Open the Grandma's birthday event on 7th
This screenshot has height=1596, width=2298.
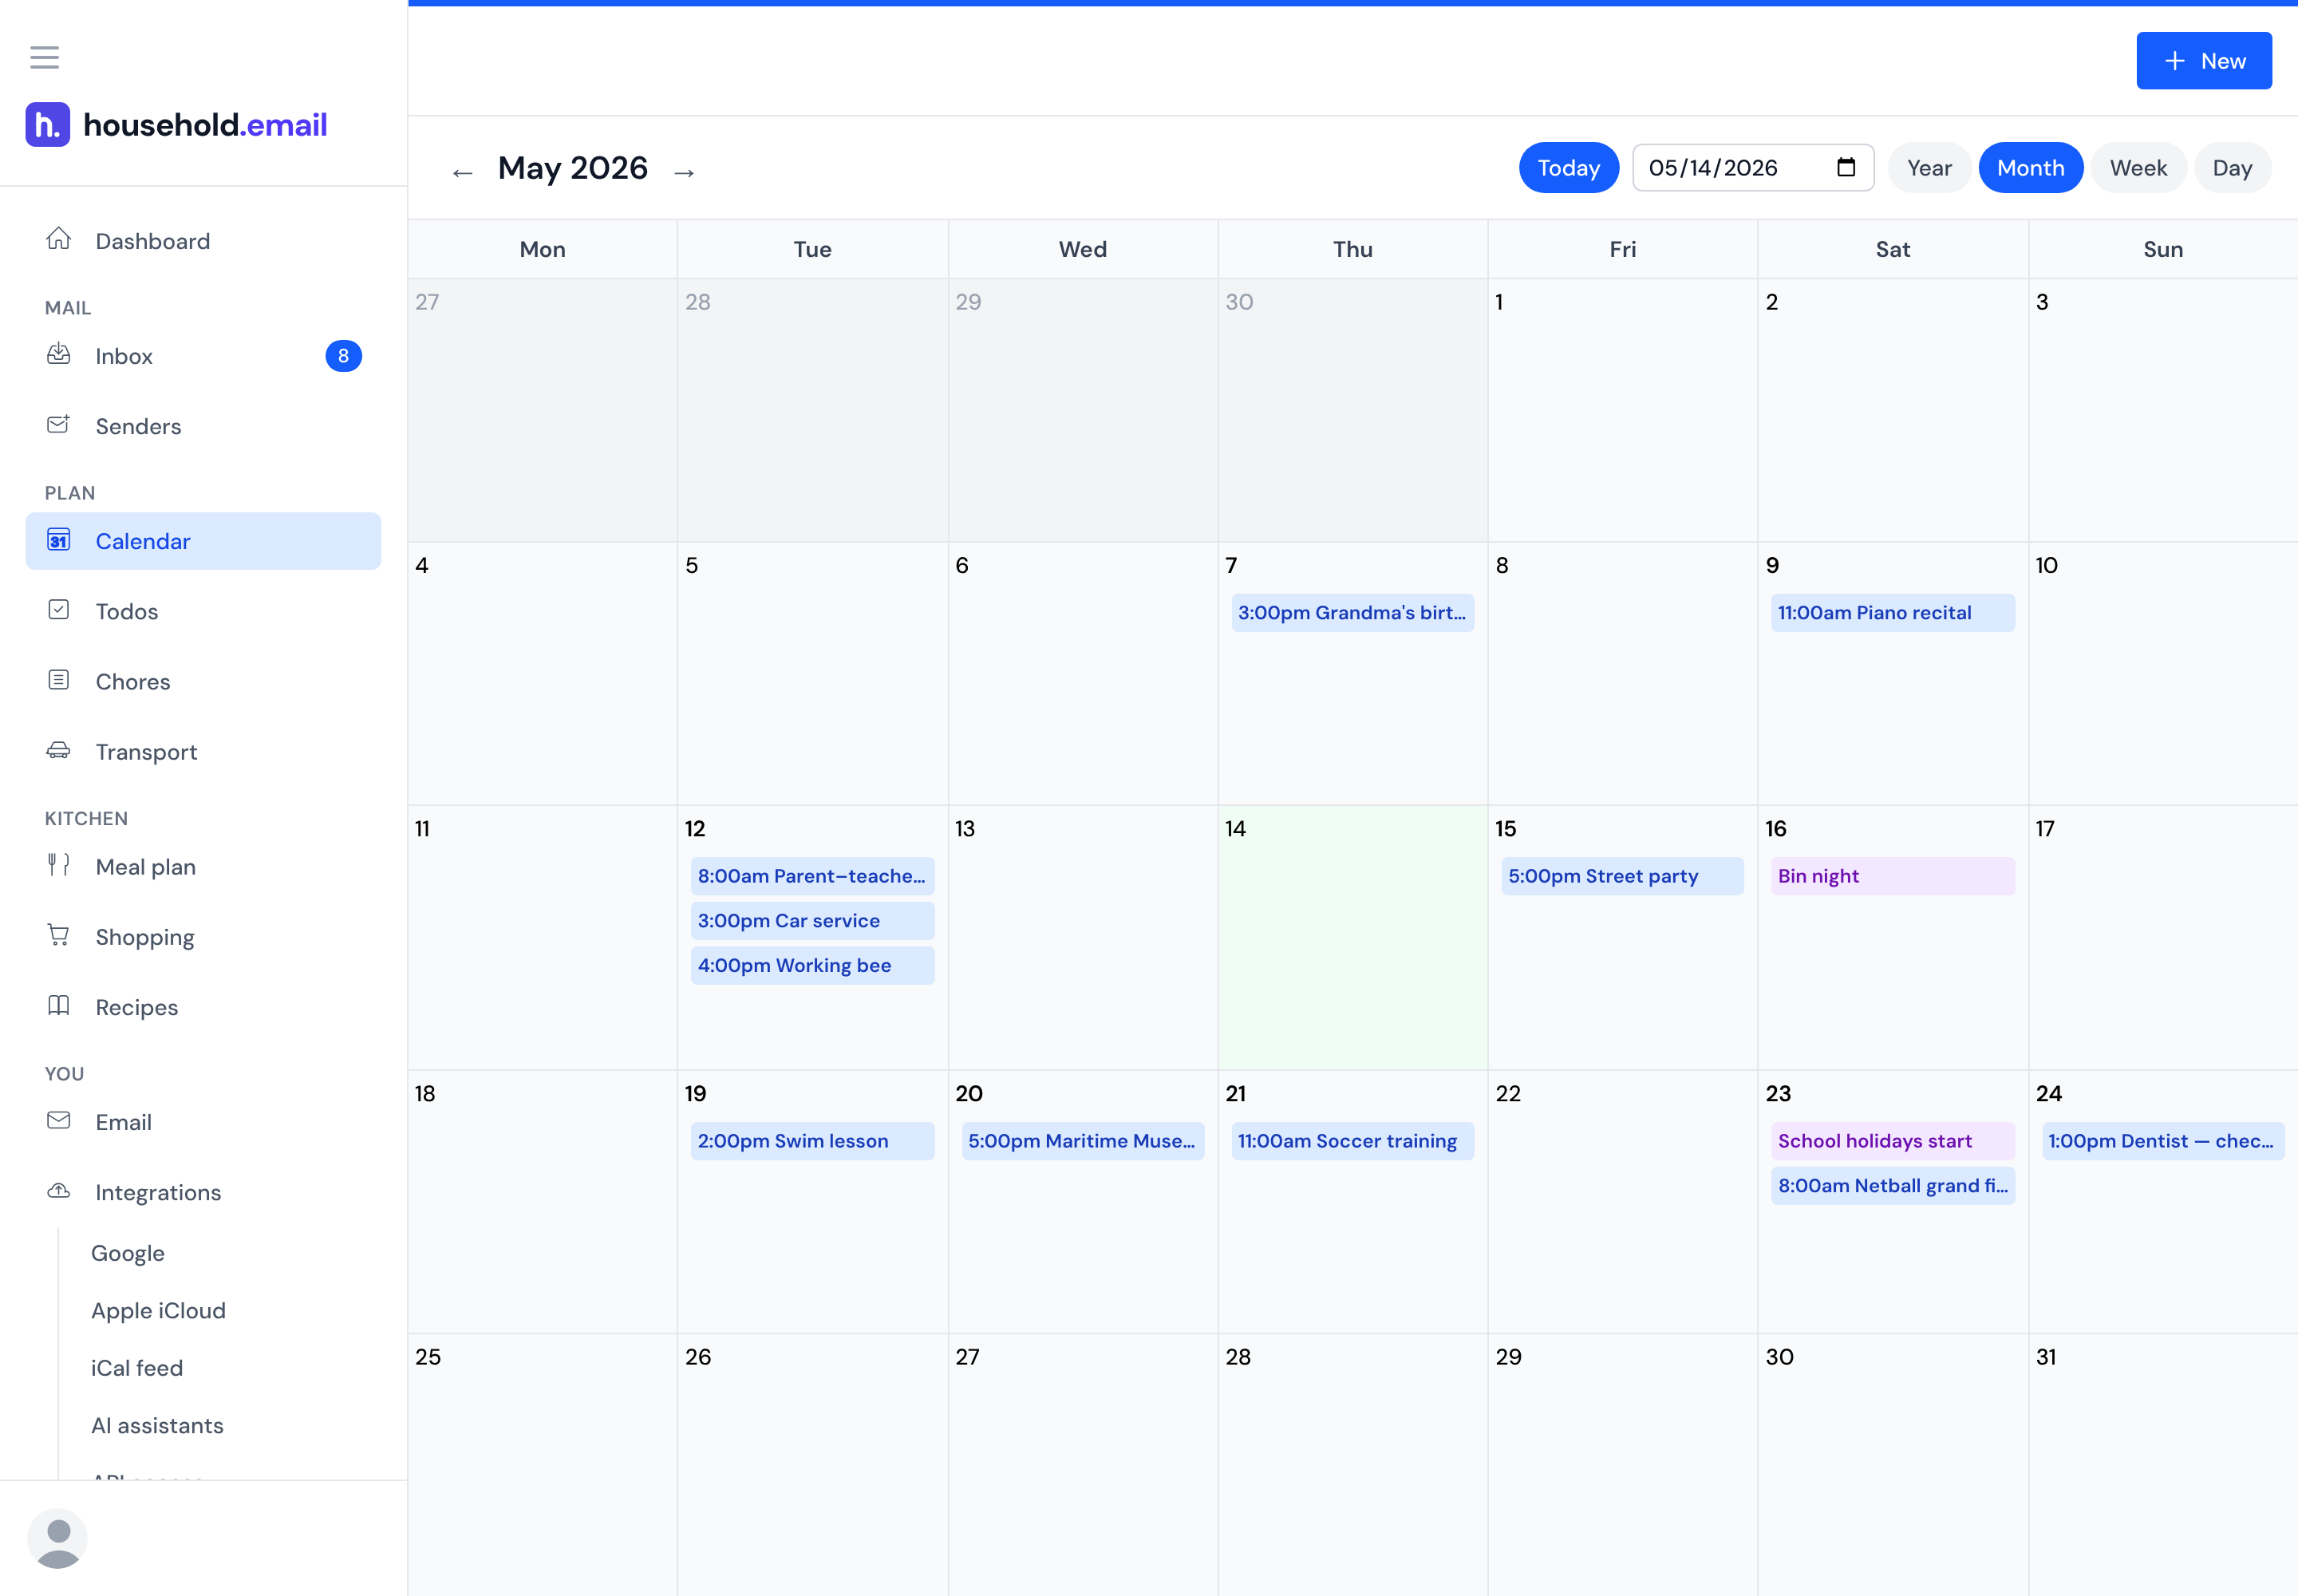[x=1352, y=612]
